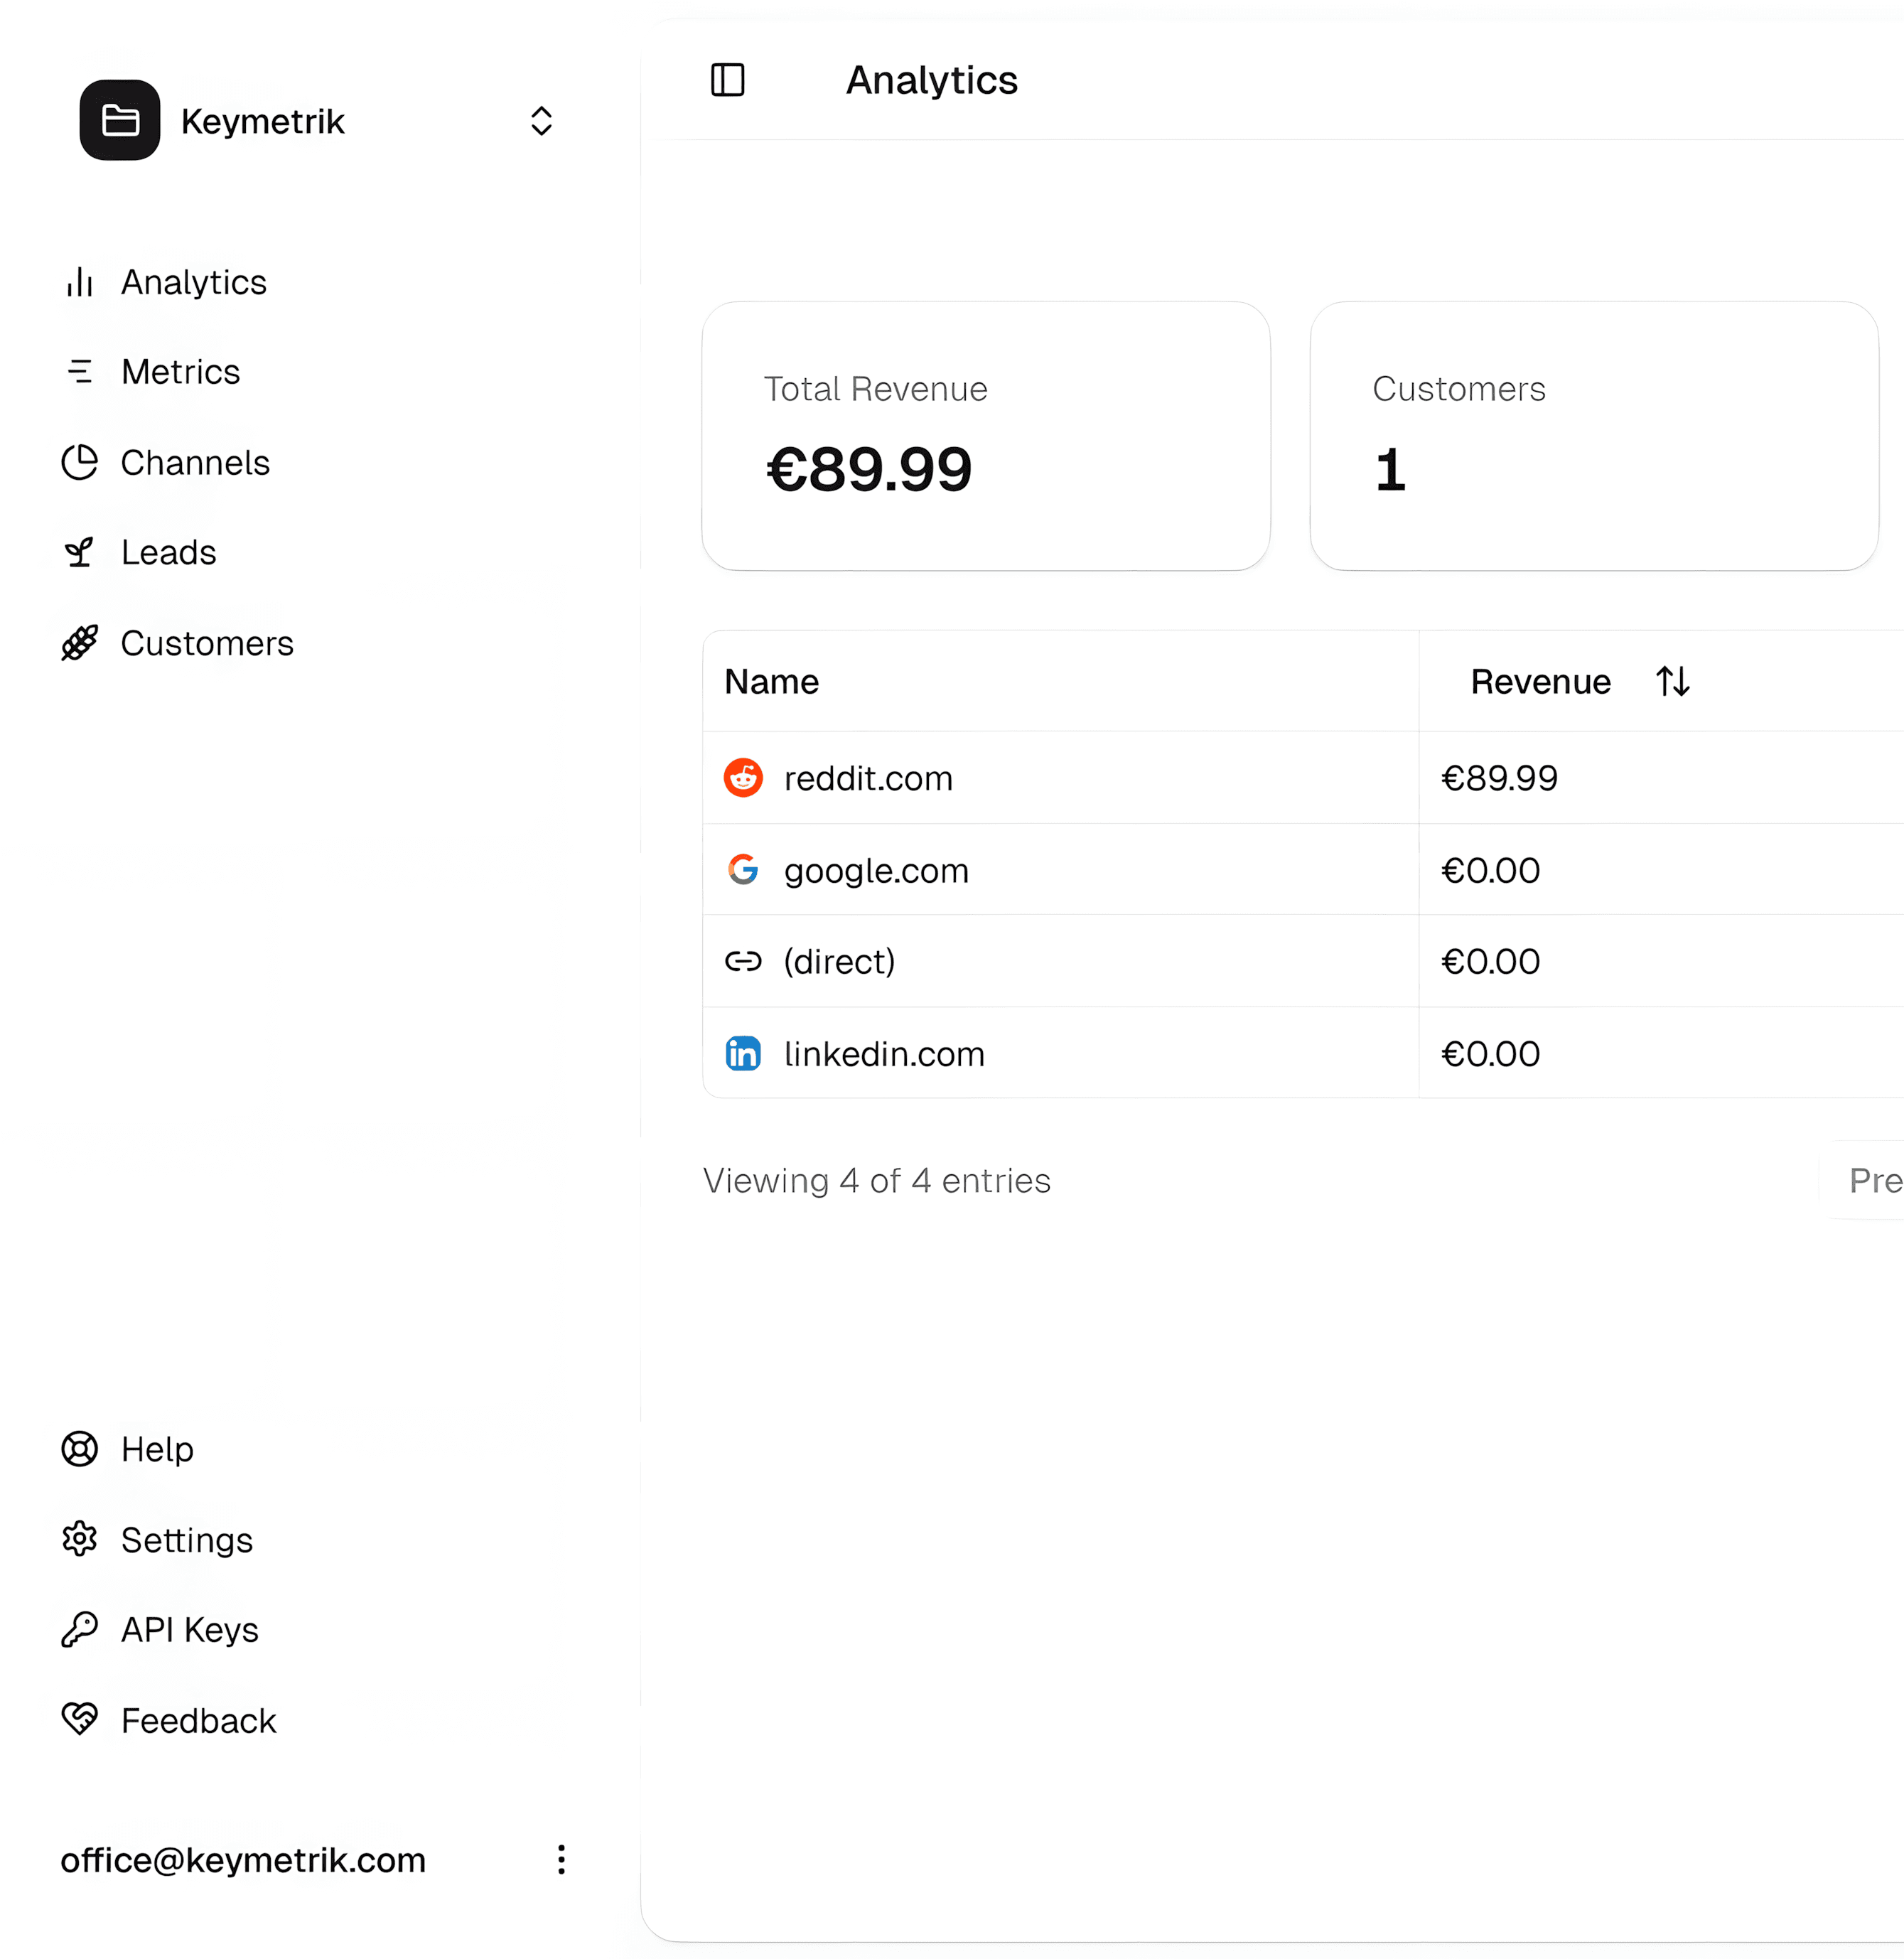Select the google.com table row
The image size is (1904, 1959).
click(876, 870)
